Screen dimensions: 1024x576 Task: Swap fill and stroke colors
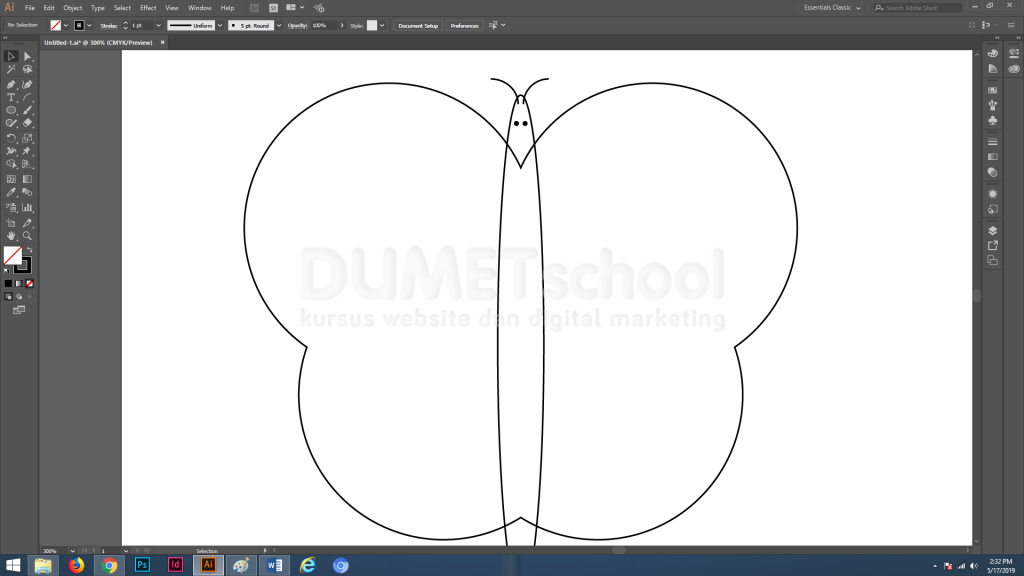[29, 250]
